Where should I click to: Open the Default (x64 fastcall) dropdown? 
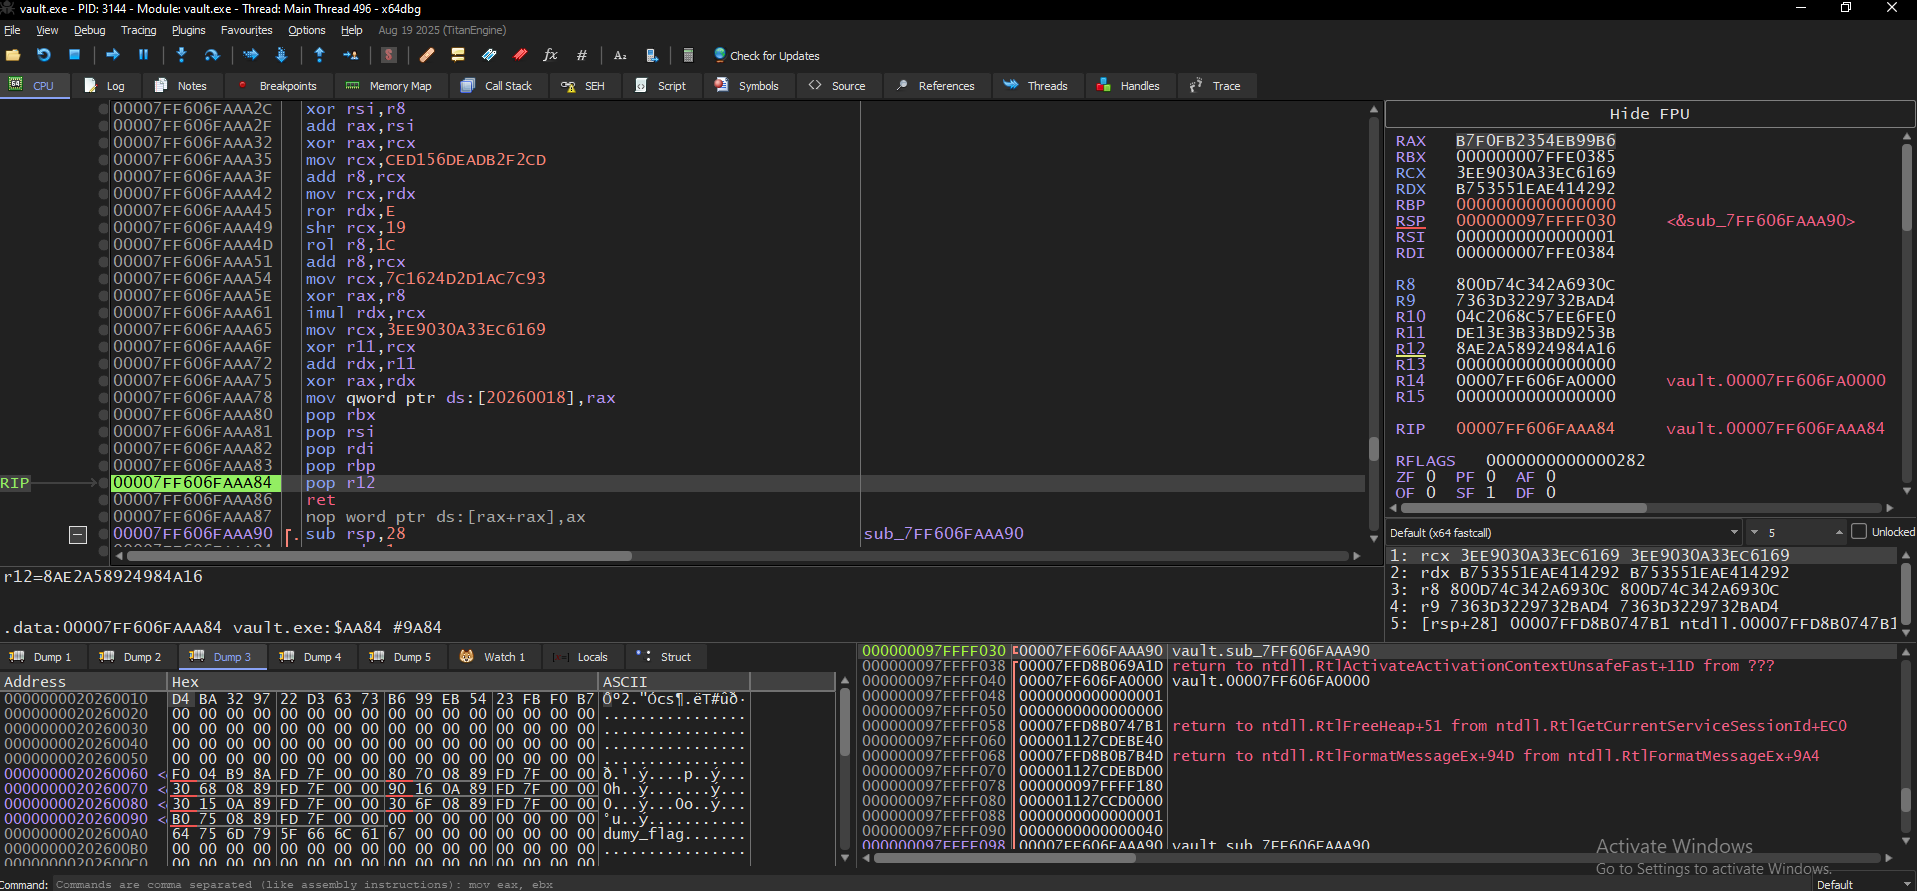(1563, 532)
